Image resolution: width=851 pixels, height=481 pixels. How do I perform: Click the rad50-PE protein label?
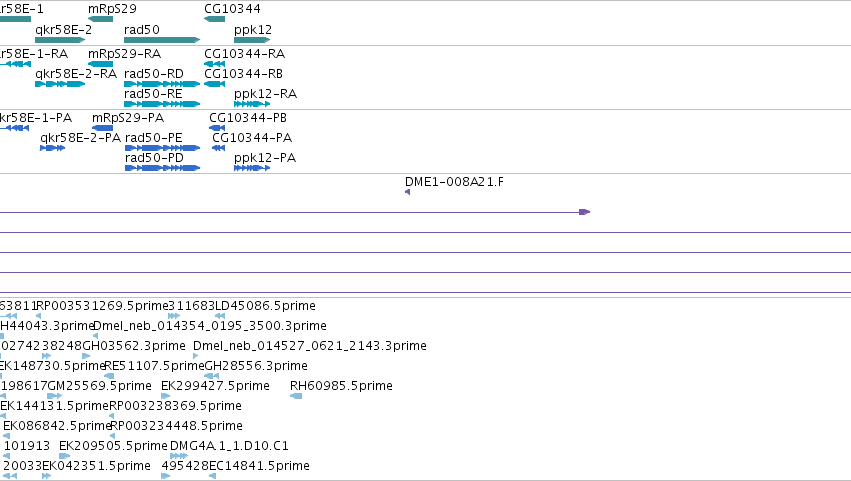[x=154, y=138]
